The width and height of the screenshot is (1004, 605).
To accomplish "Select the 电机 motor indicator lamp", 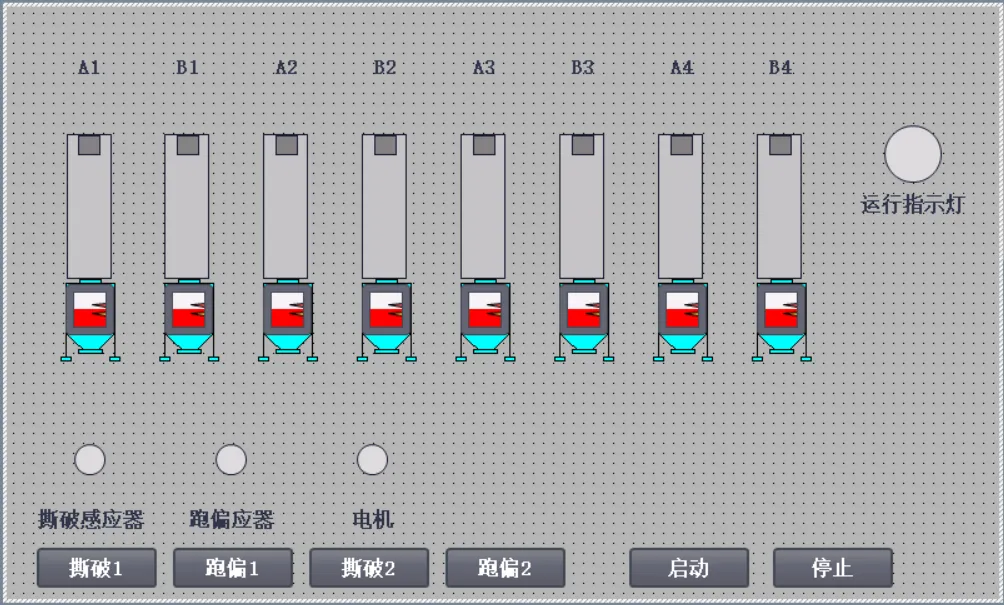I will click(x=372, y=460).
